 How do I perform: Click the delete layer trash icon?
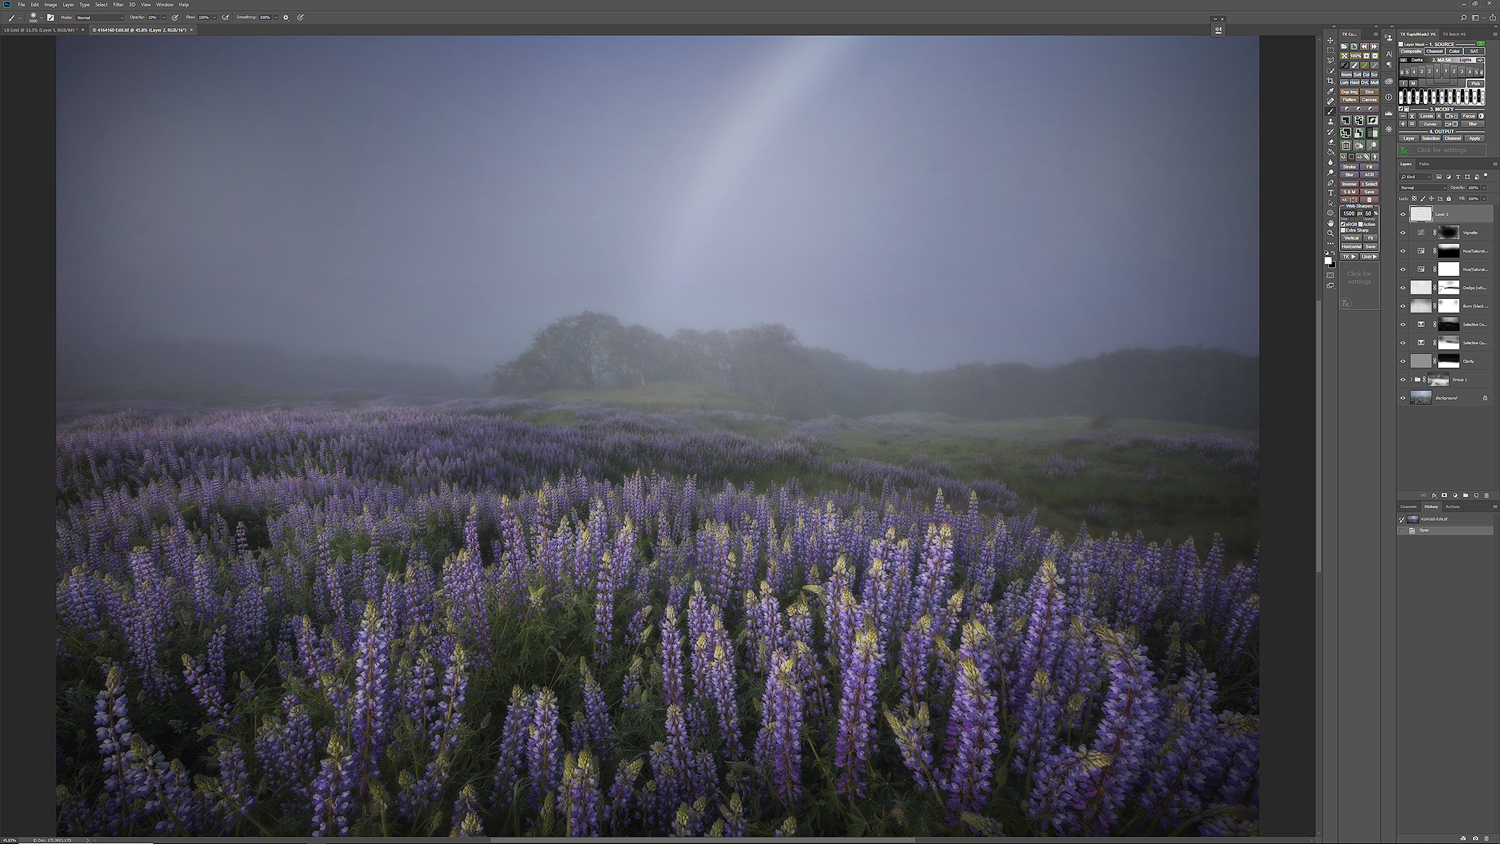(1487, 495)
